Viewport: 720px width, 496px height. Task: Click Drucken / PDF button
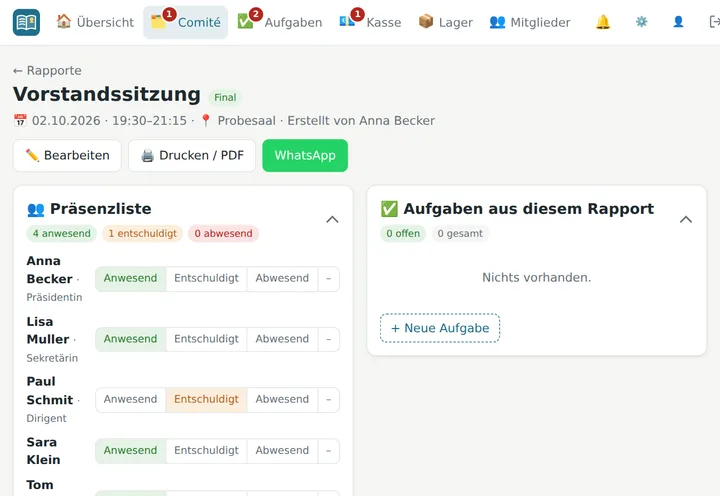192,156
